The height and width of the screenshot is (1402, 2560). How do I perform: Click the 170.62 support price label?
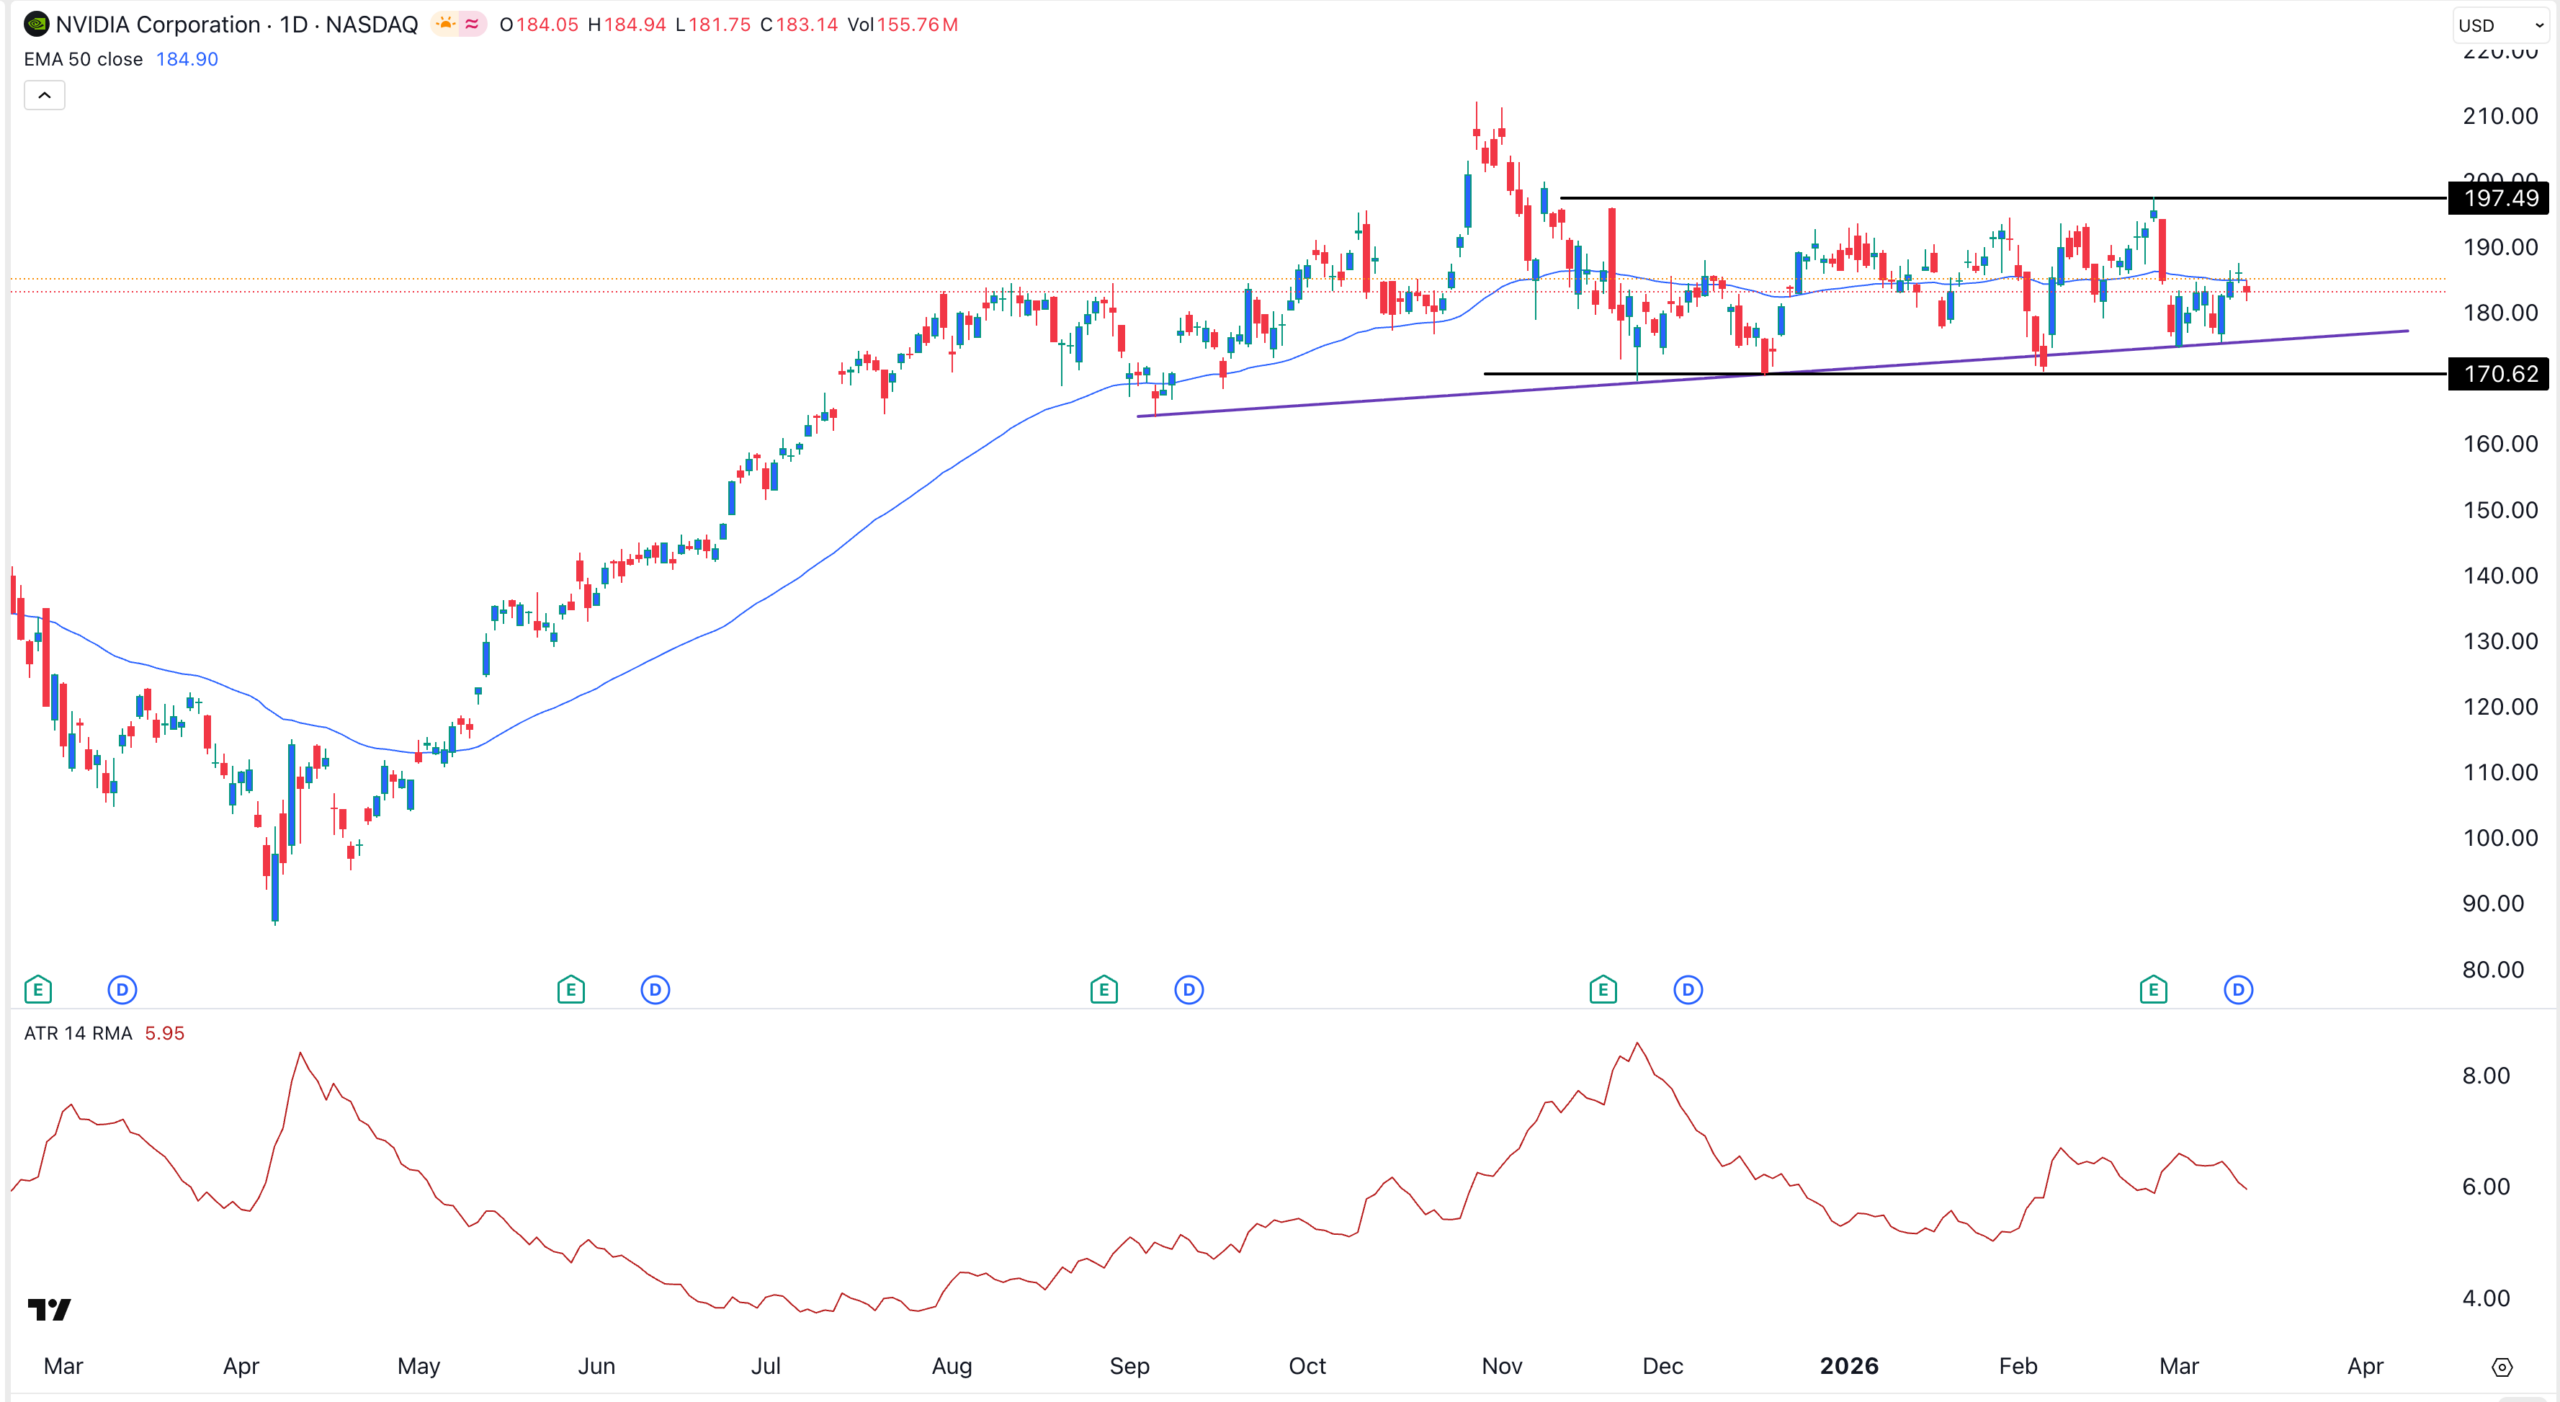(x=2501, y=374)
